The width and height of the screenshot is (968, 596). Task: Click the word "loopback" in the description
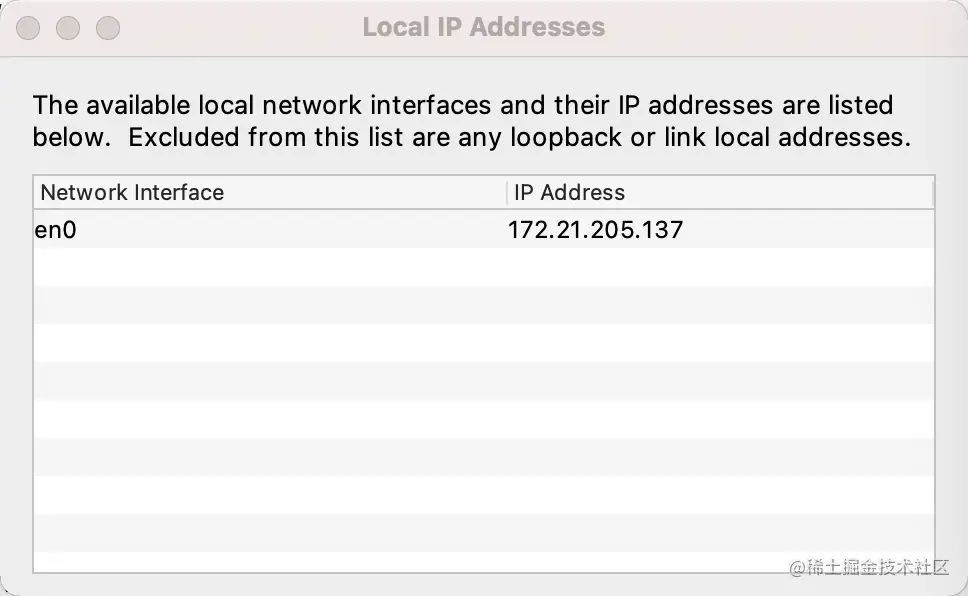(x=565, y=138)
